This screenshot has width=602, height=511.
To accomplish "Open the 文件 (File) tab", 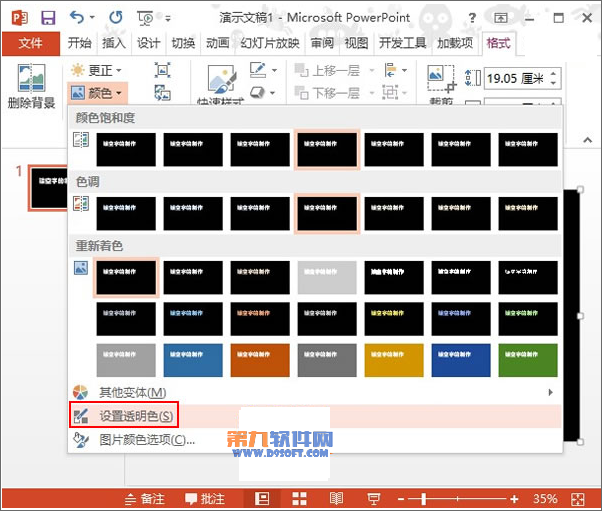I will [31, 43].
